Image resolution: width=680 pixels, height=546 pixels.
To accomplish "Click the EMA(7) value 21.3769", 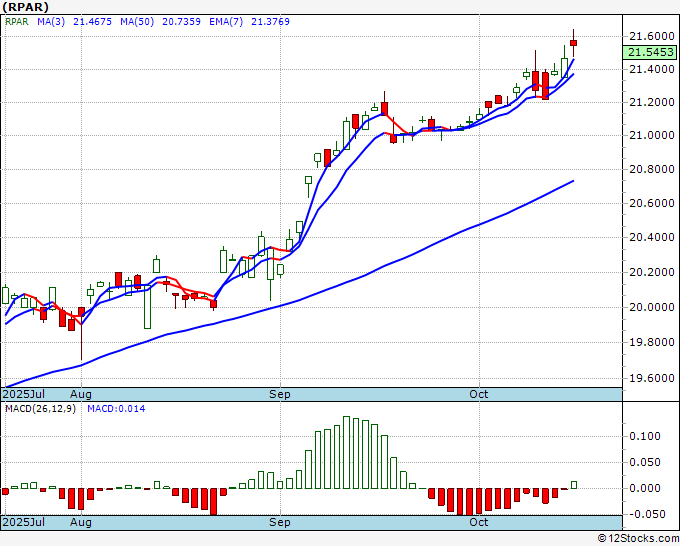I will pyautogui.click(x=271, y=22).
